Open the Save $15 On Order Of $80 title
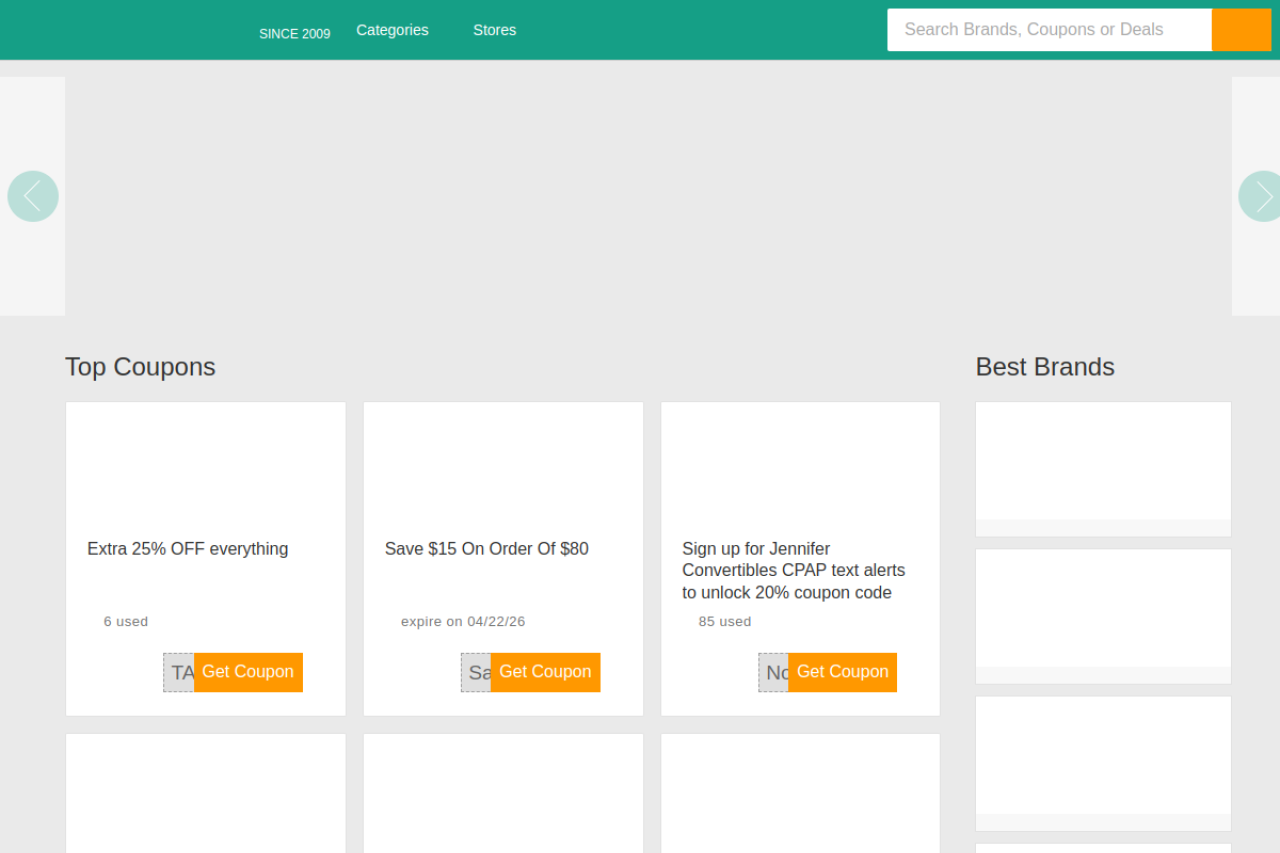The height and width of the screenshot is (853, 1280). (x=486, y=549)
